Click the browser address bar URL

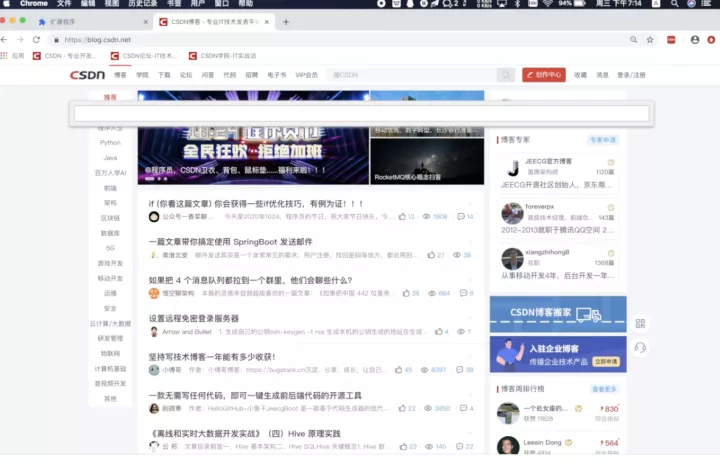click(x=98, y=40)
